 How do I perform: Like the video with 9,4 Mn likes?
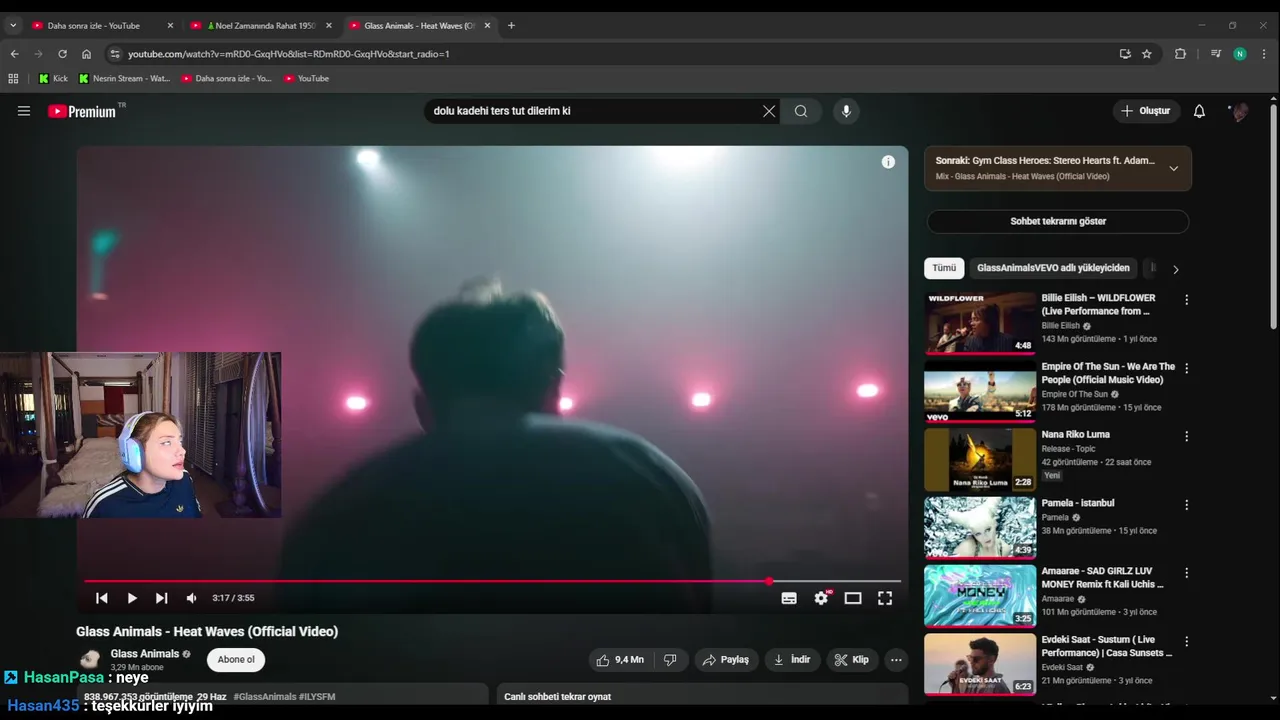620,660
